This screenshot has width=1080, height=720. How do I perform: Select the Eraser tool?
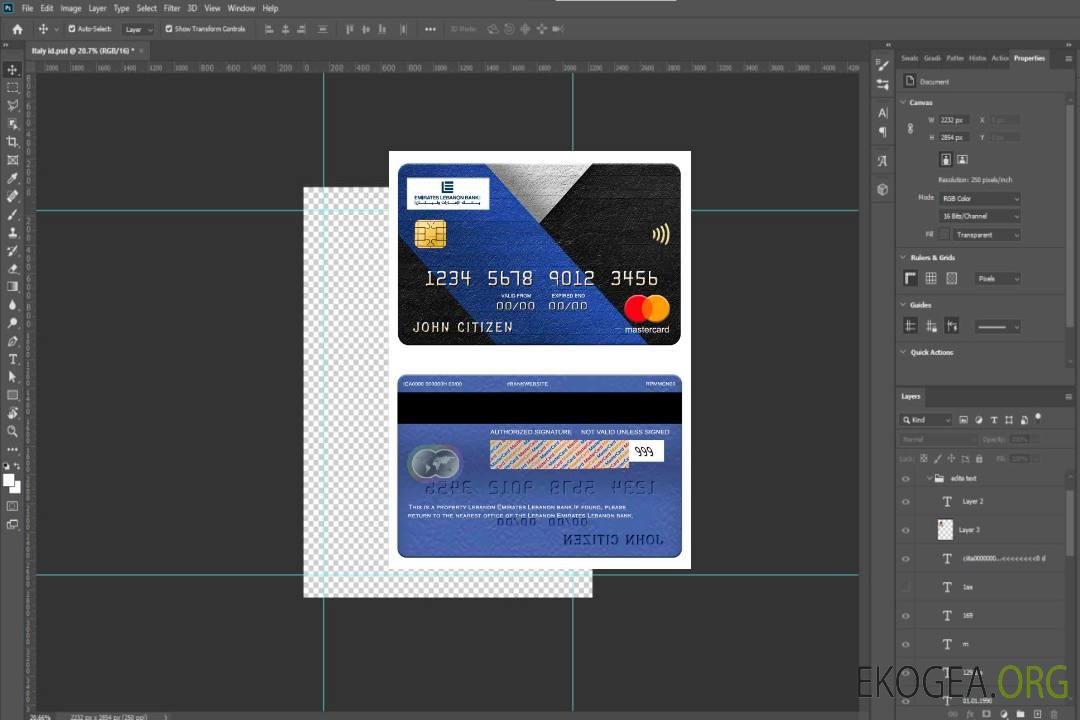pyautogui.click(x=12, y=269)
